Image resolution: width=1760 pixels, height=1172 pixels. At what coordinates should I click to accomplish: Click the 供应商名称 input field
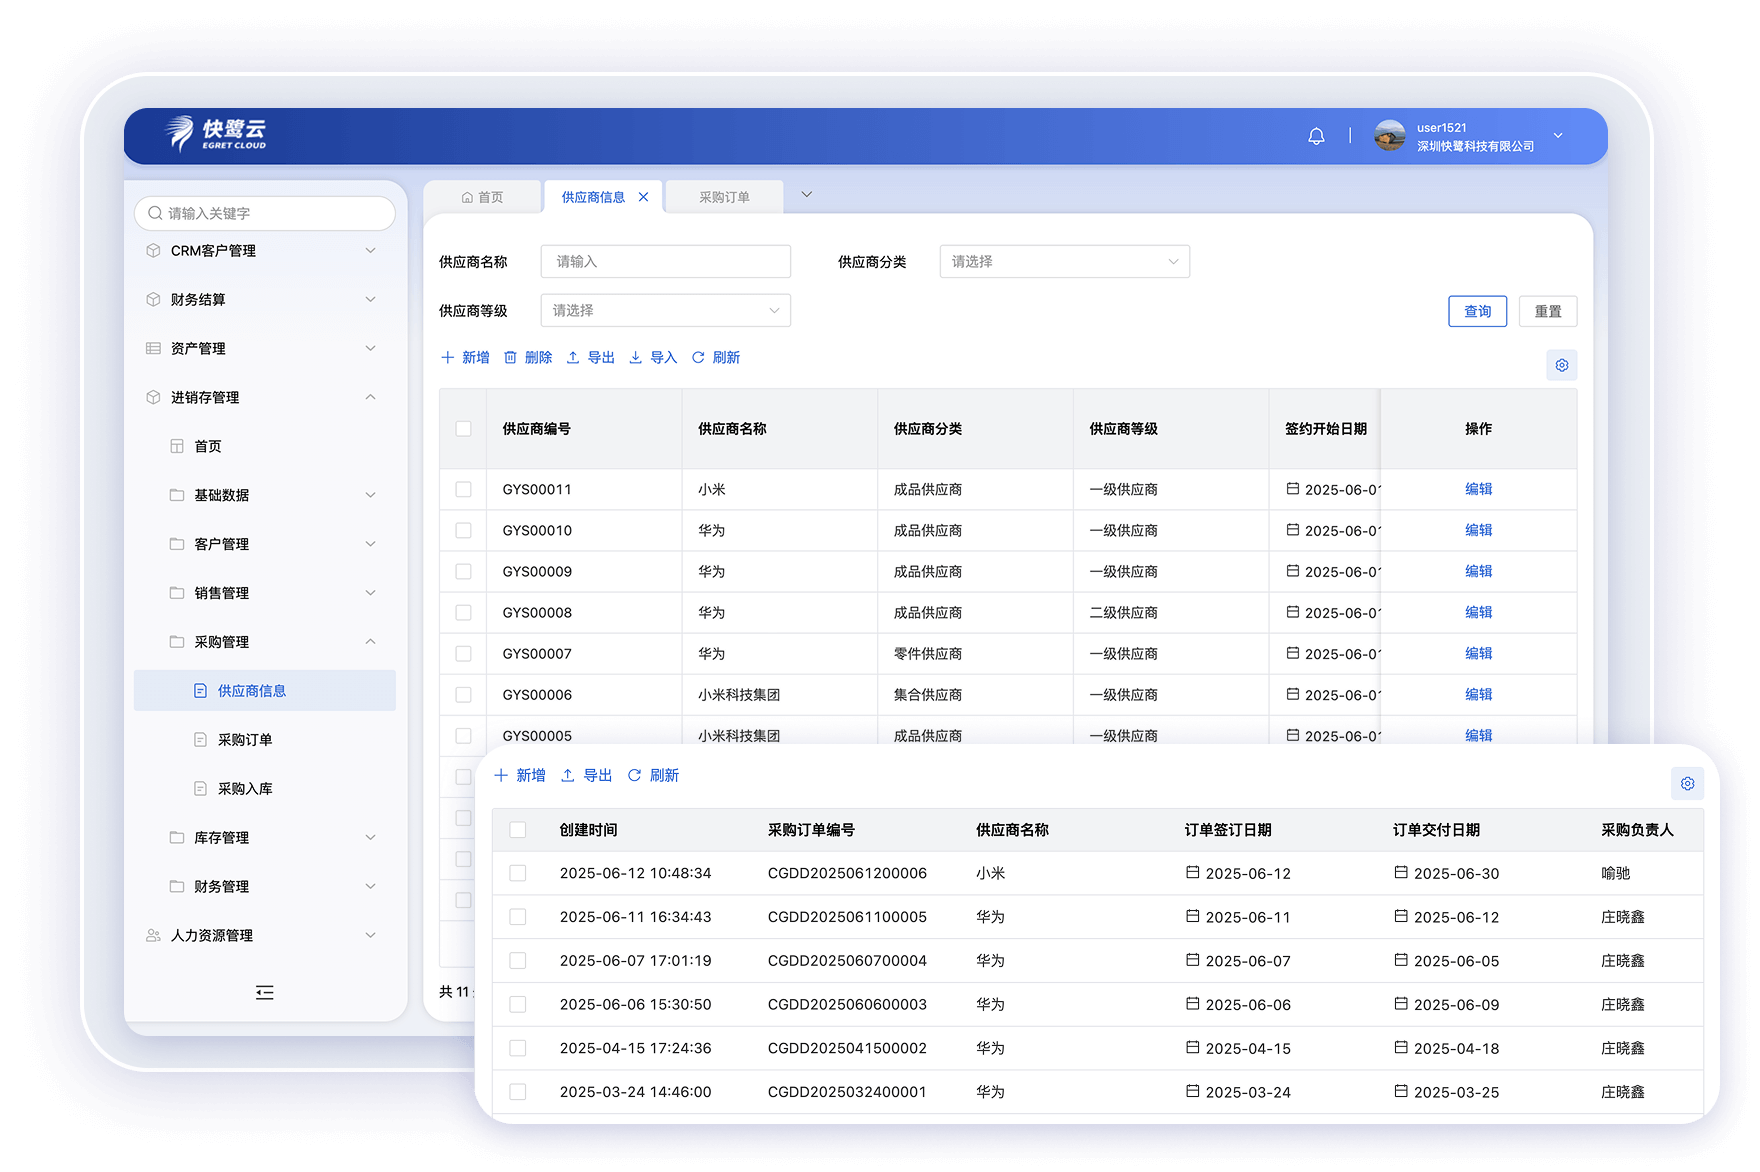pos(665,262)
